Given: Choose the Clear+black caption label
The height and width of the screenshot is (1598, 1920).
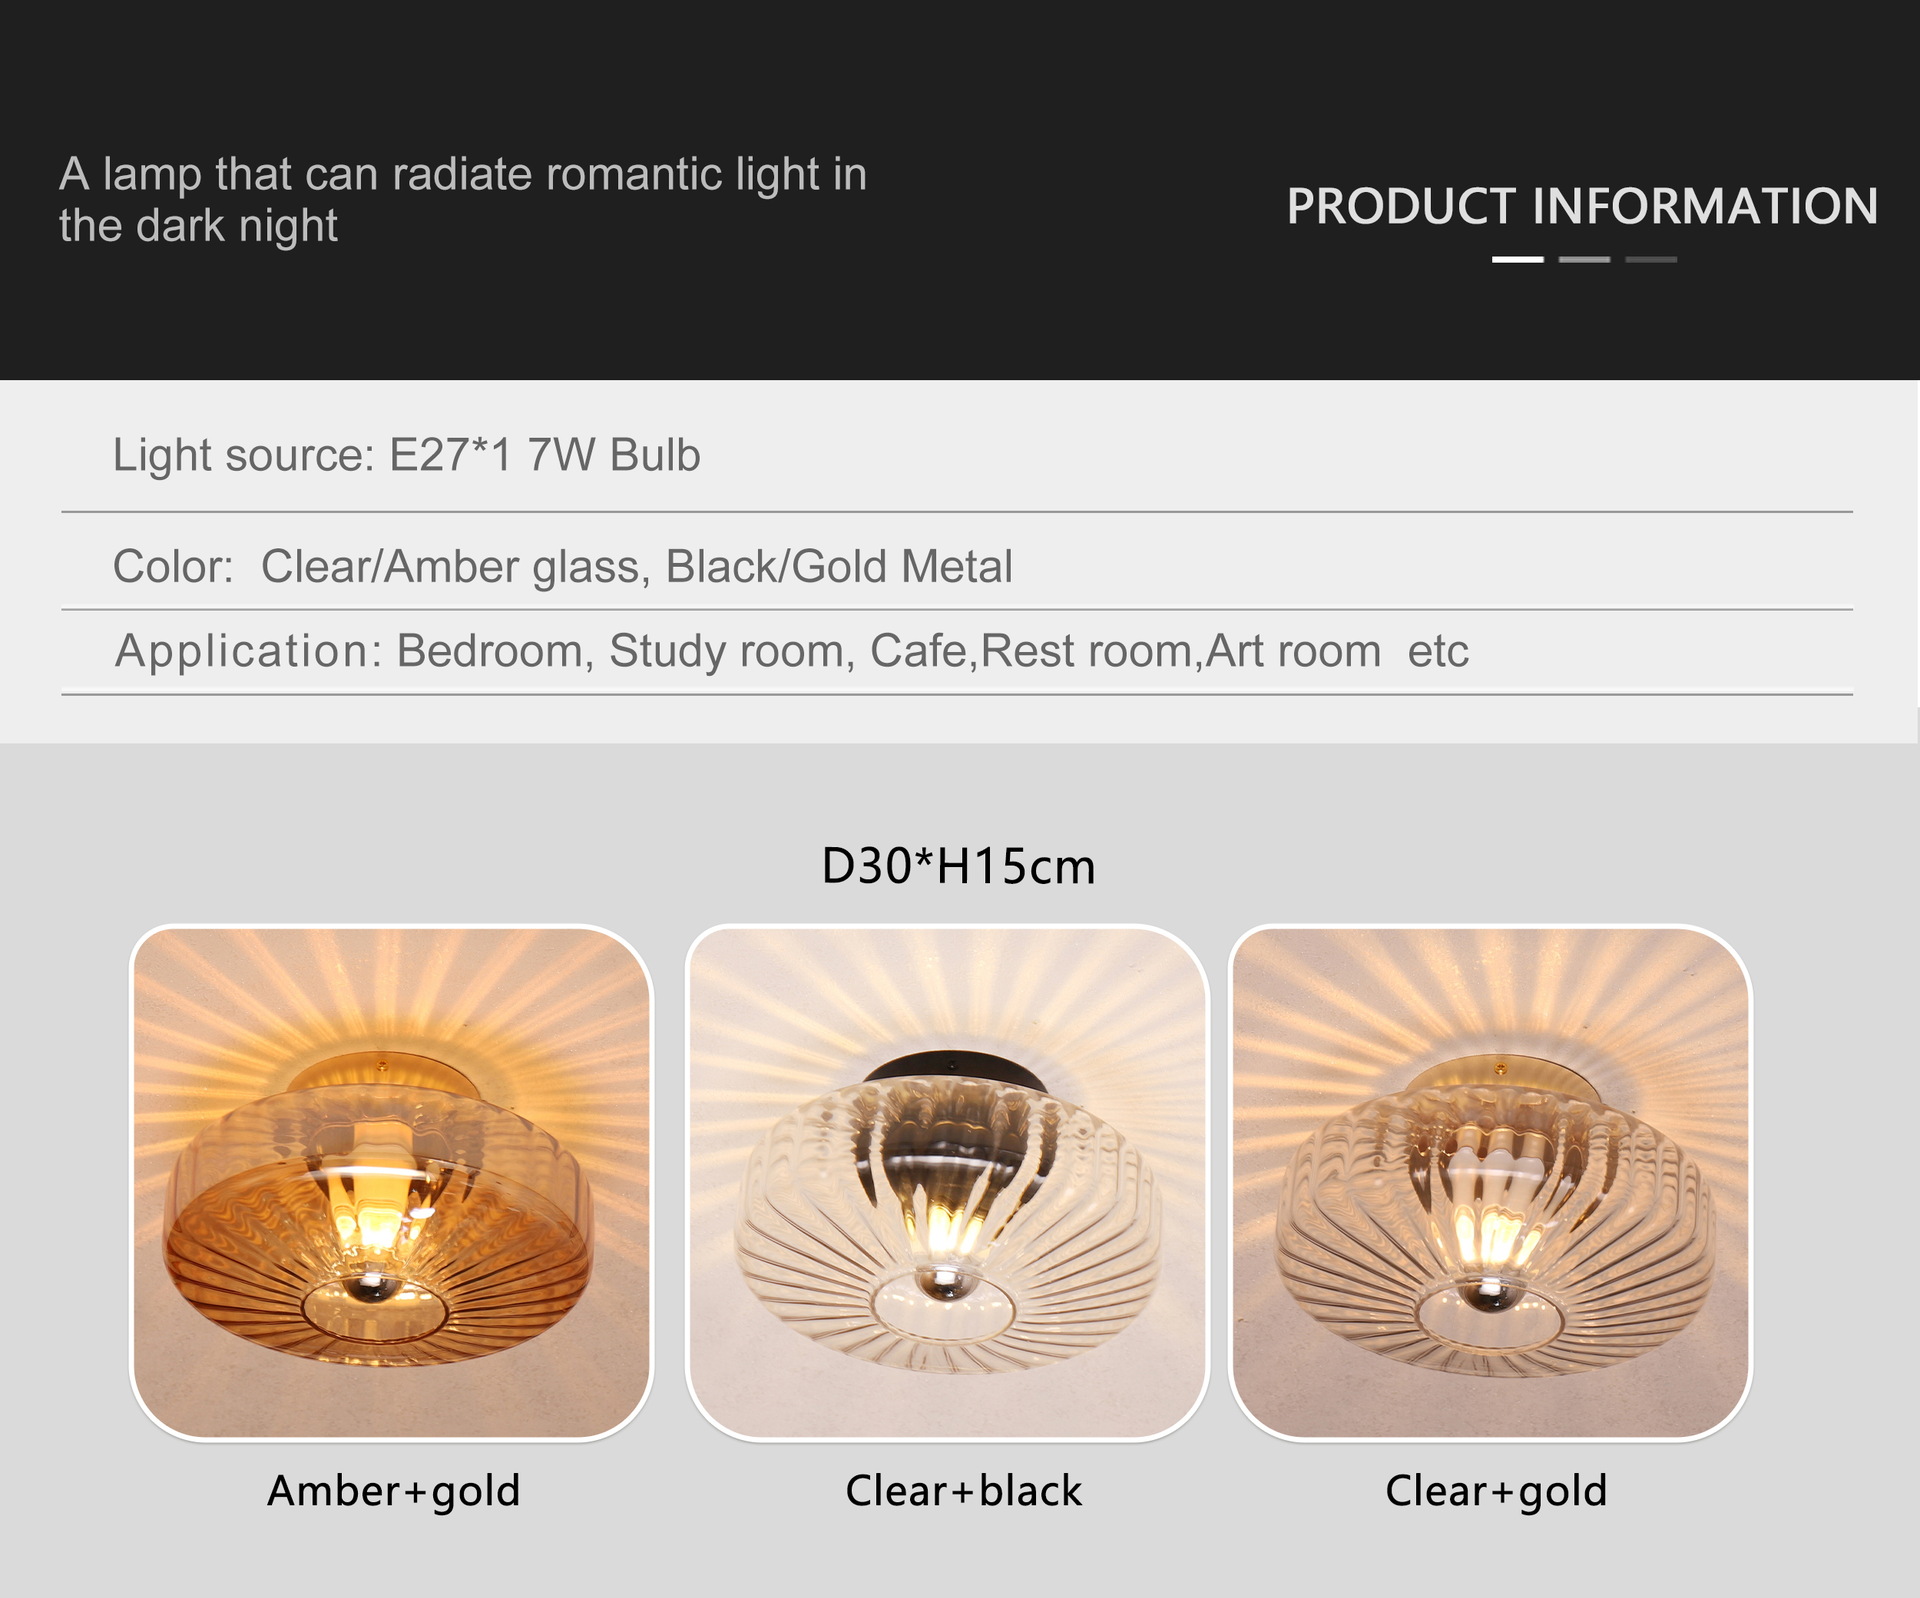Looking at the screenshot, I should (x=963, y=1491).
